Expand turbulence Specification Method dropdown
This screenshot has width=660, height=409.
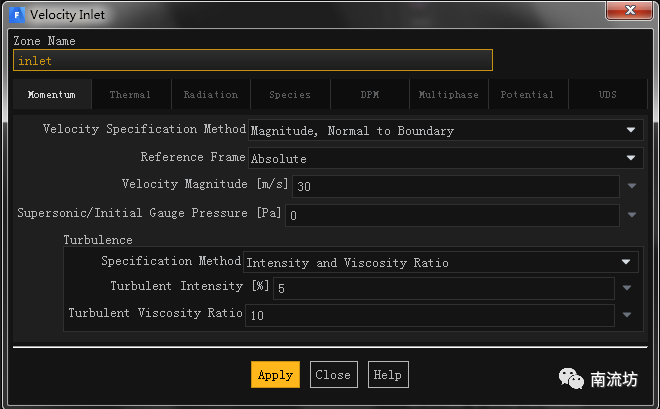441,262
